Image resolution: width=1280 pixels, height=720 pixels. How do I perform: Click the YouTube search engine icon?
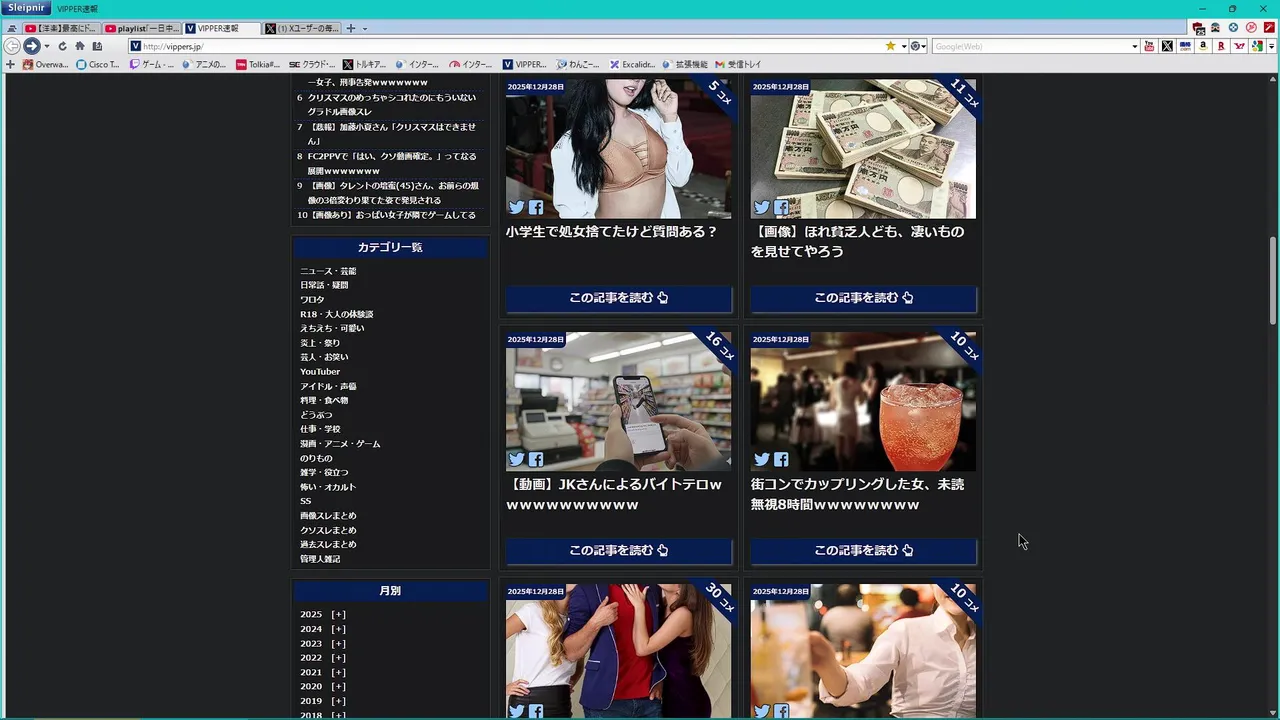tap(1149, 46)
